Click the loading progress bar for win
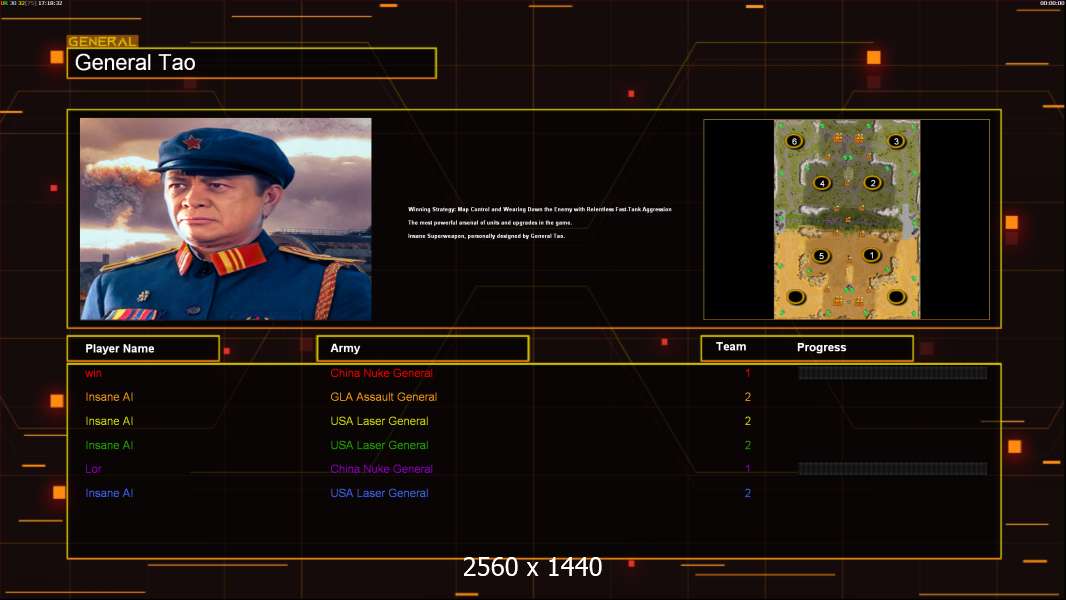This screenshot has width=1066, height=600. 893,372
